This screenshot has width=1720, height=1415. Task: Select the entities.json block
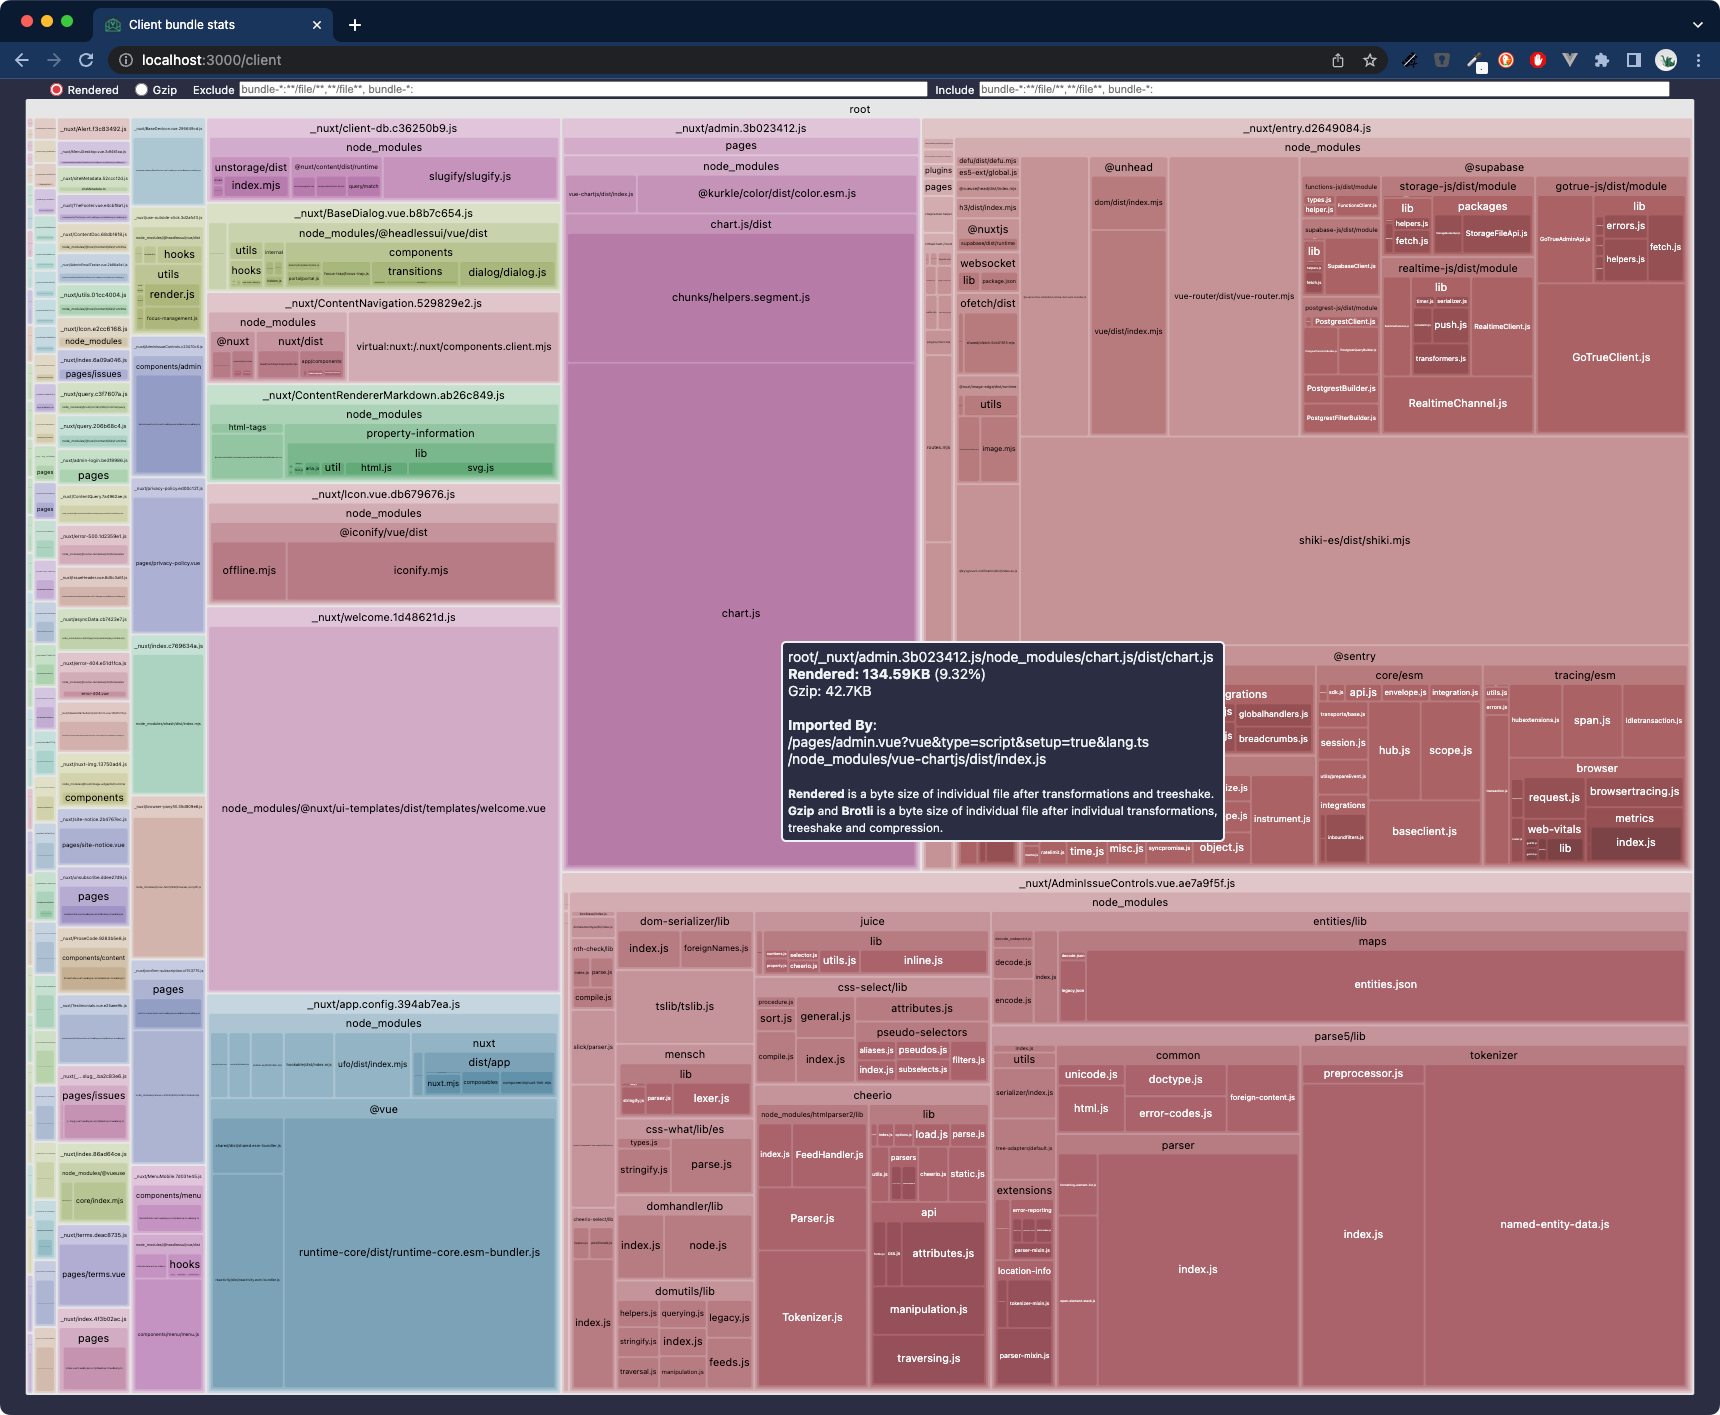pyautogui.click(x=1385, y=985)
